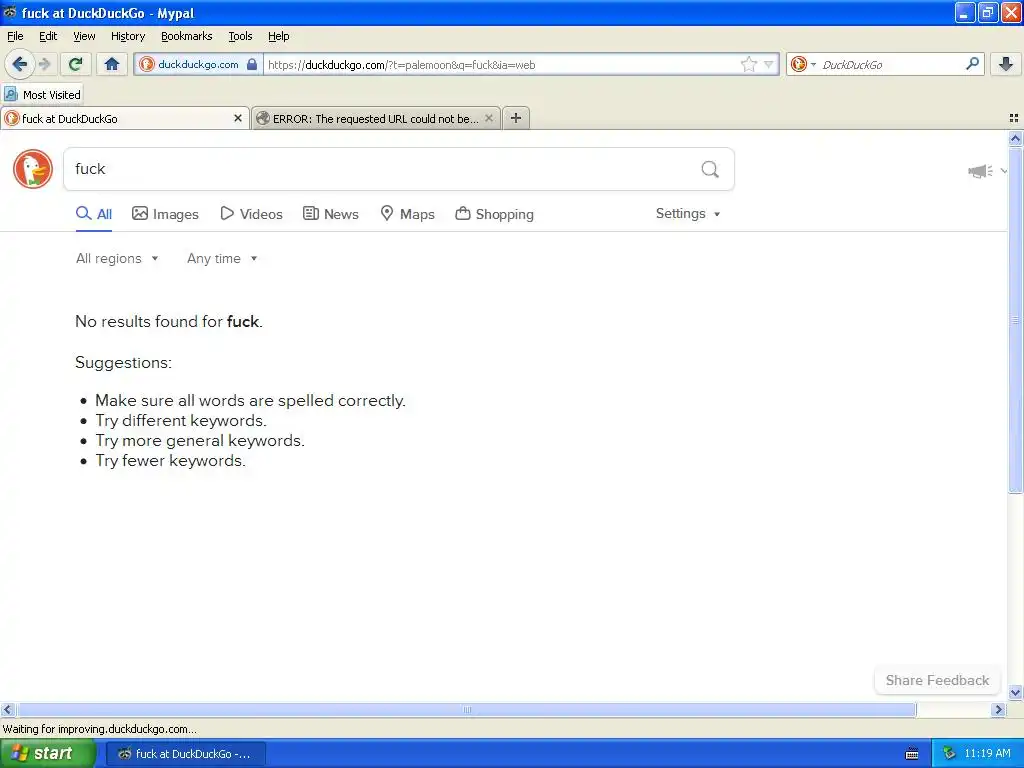Screen dimensions: 1024x768
Task: Click horizontal scrollbar right arrow
Action: [x=998, y=709]
